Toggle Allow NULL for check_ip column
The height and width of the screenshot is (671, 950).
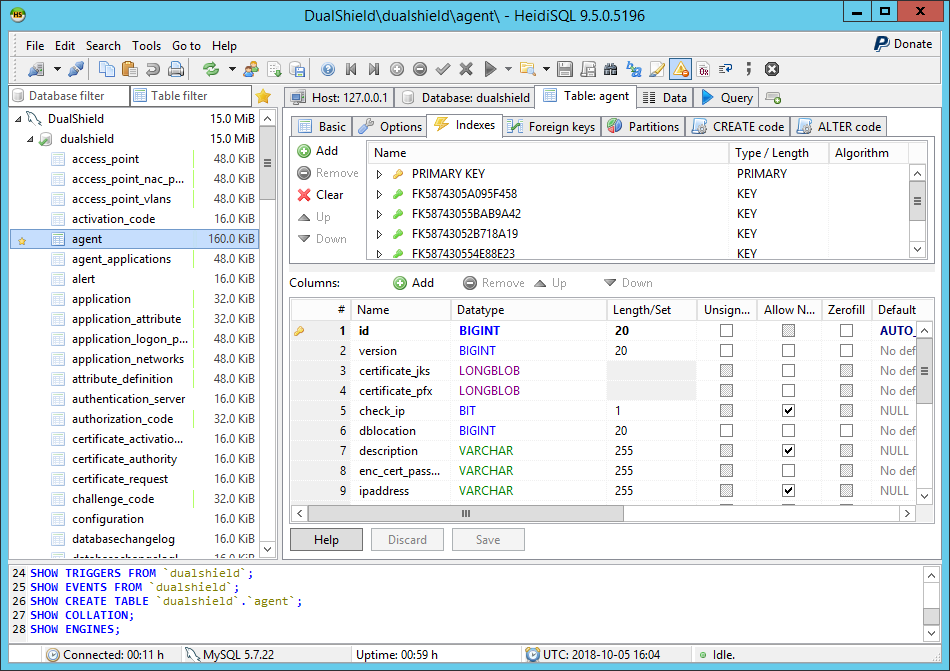pos(788,411)
